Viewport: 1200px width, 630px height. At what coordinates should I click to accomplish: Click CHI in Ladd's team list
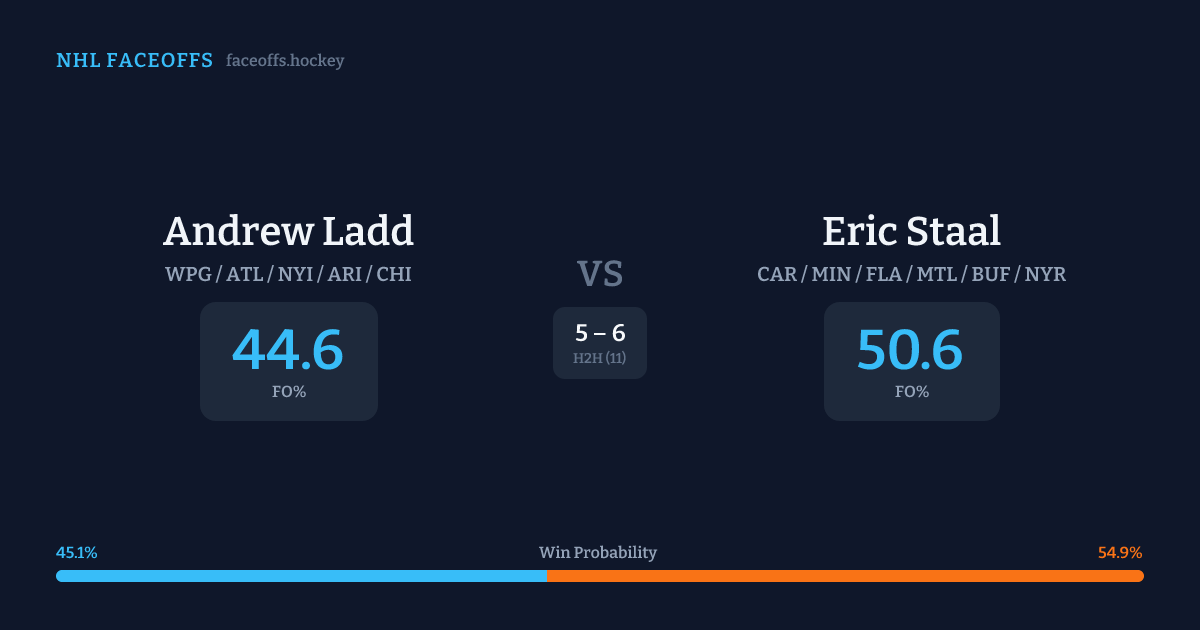393,274
